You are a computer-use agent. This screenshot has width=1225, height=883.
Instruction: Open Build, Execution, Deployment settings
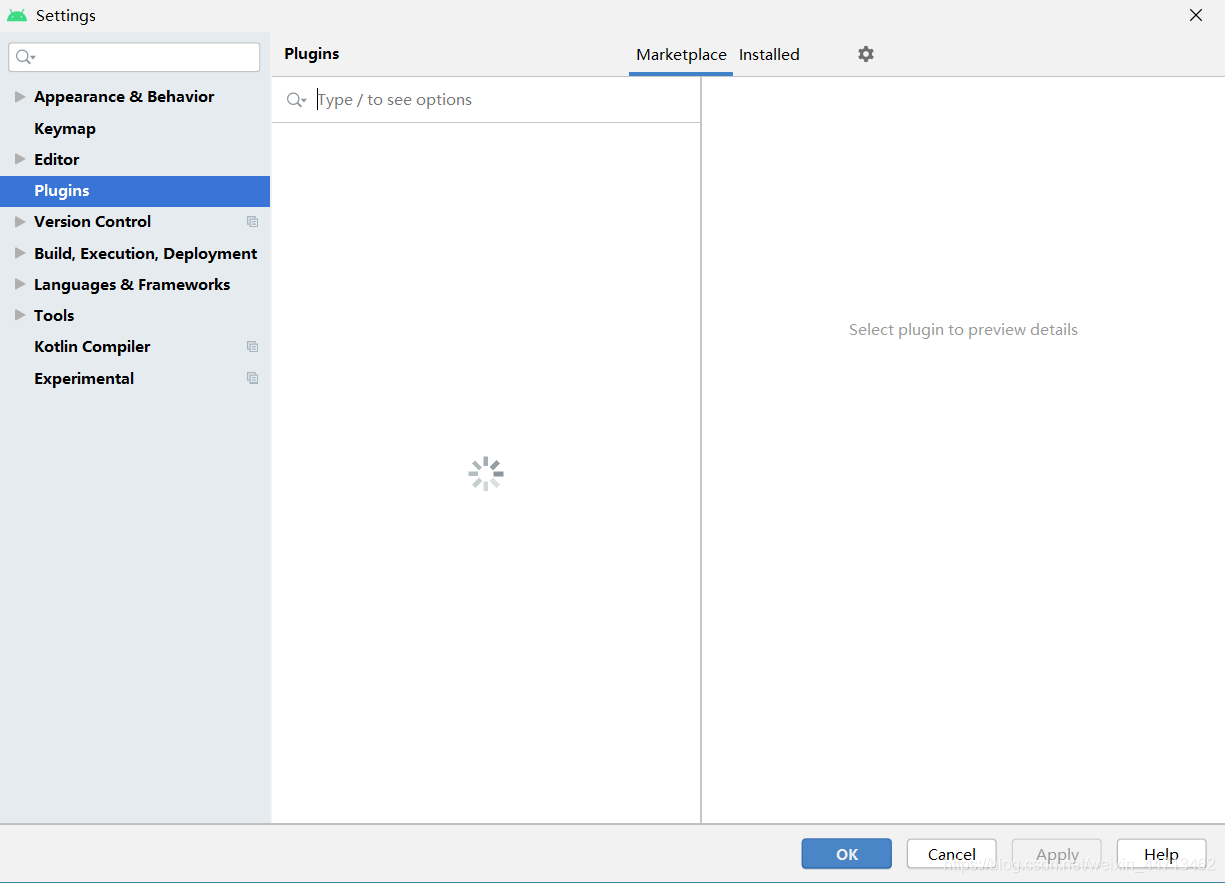pyautogui.click(x=146, y=253)
